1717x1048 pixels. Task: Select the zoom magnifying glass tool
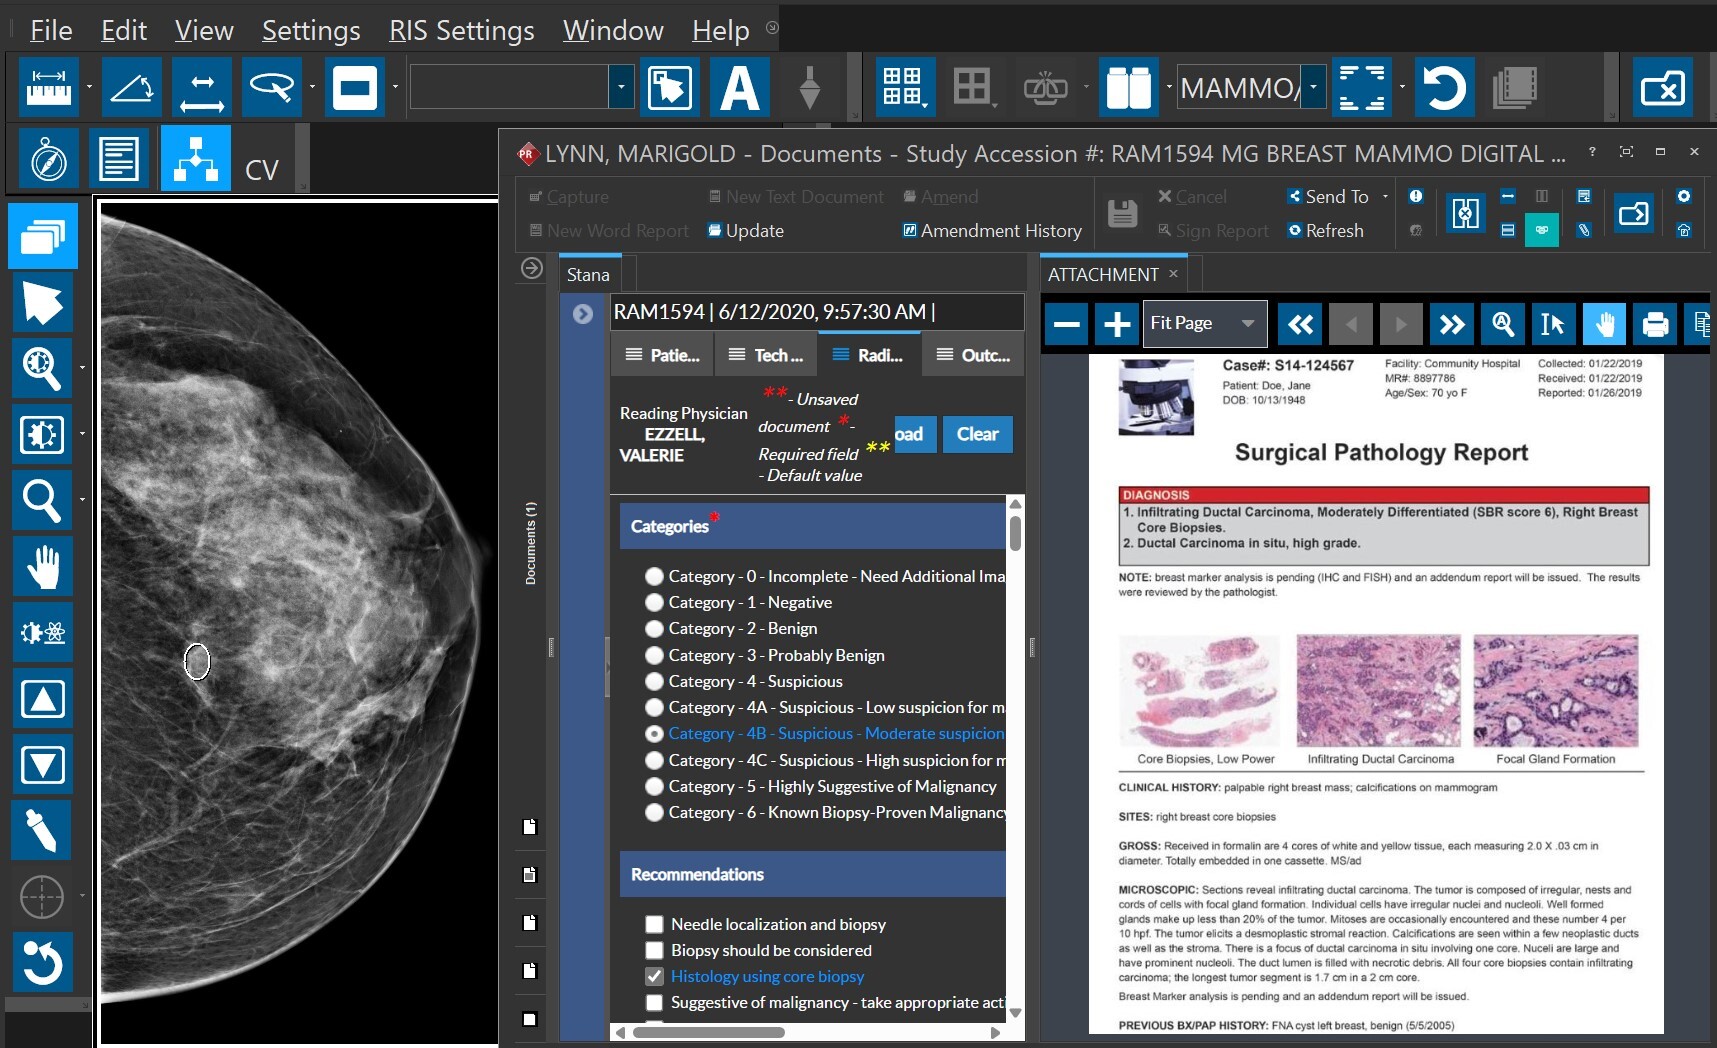coord(42,499)
